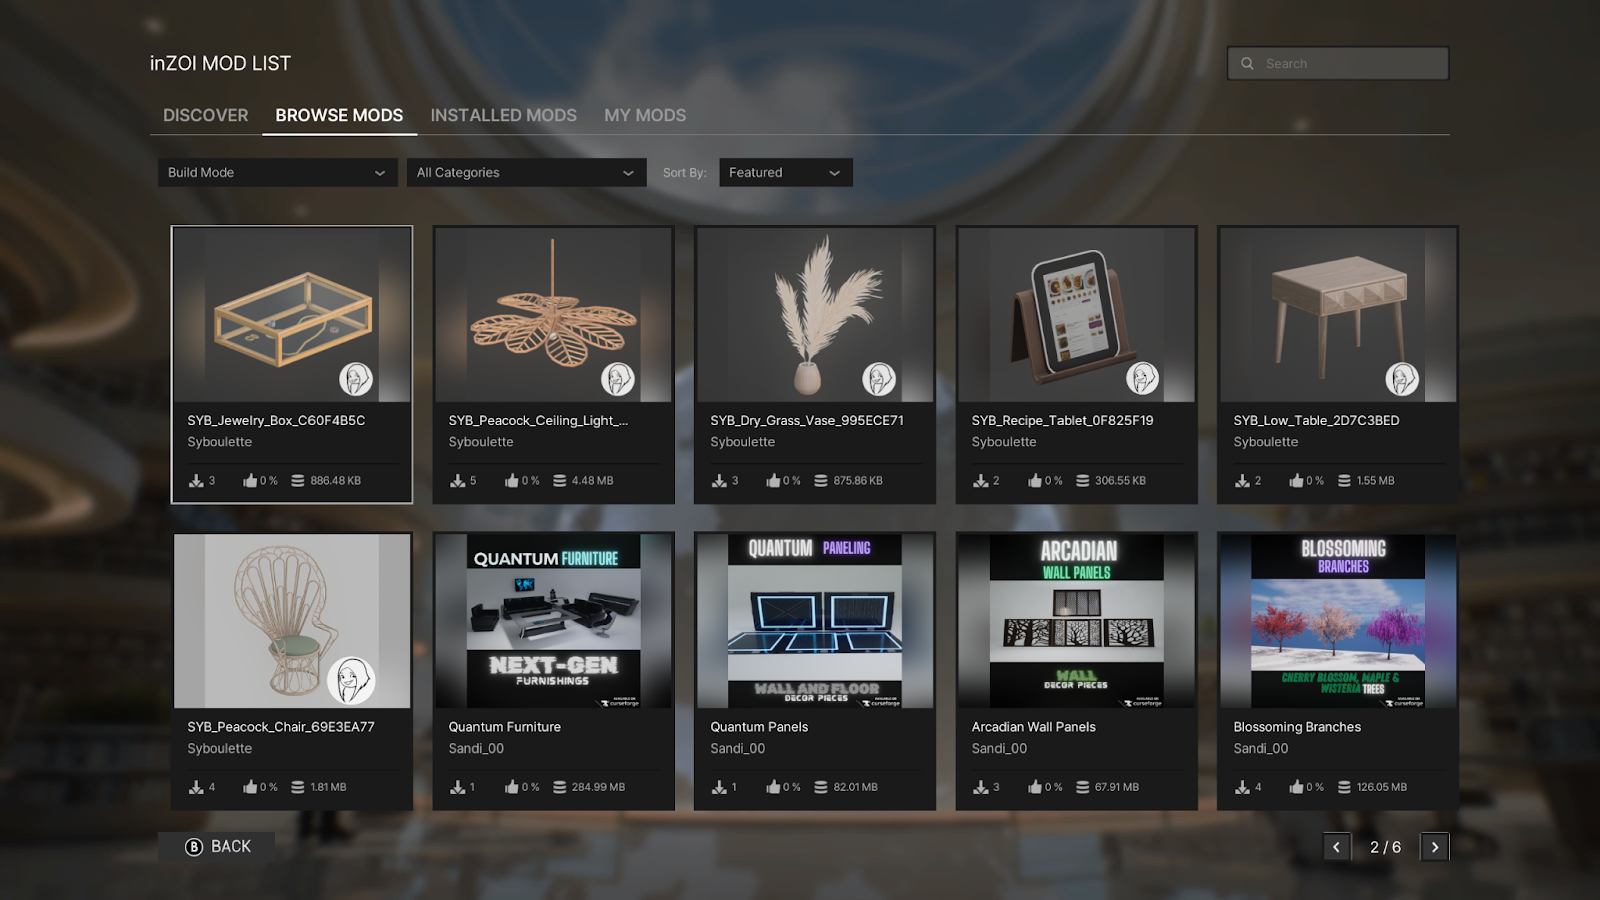Open the Featured sort dropdown

(786, 172)
